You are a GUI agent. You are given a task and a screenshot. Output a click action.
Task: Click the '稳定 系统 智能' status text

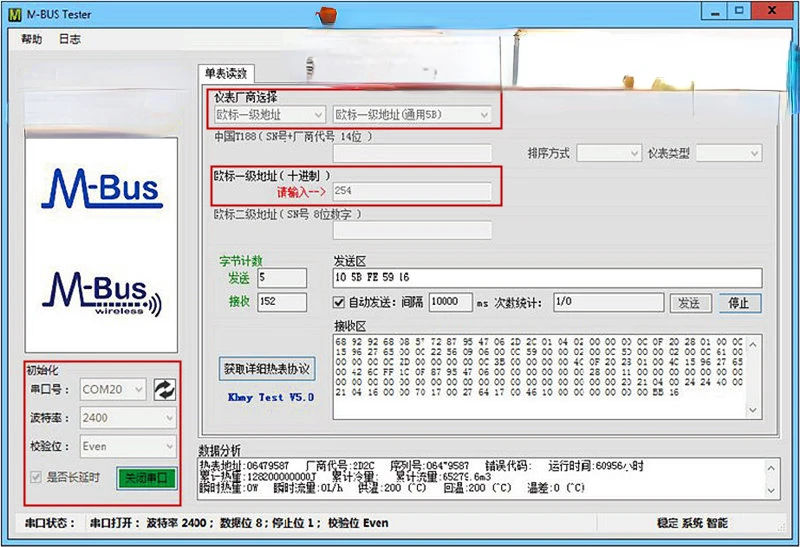[692, 523]
